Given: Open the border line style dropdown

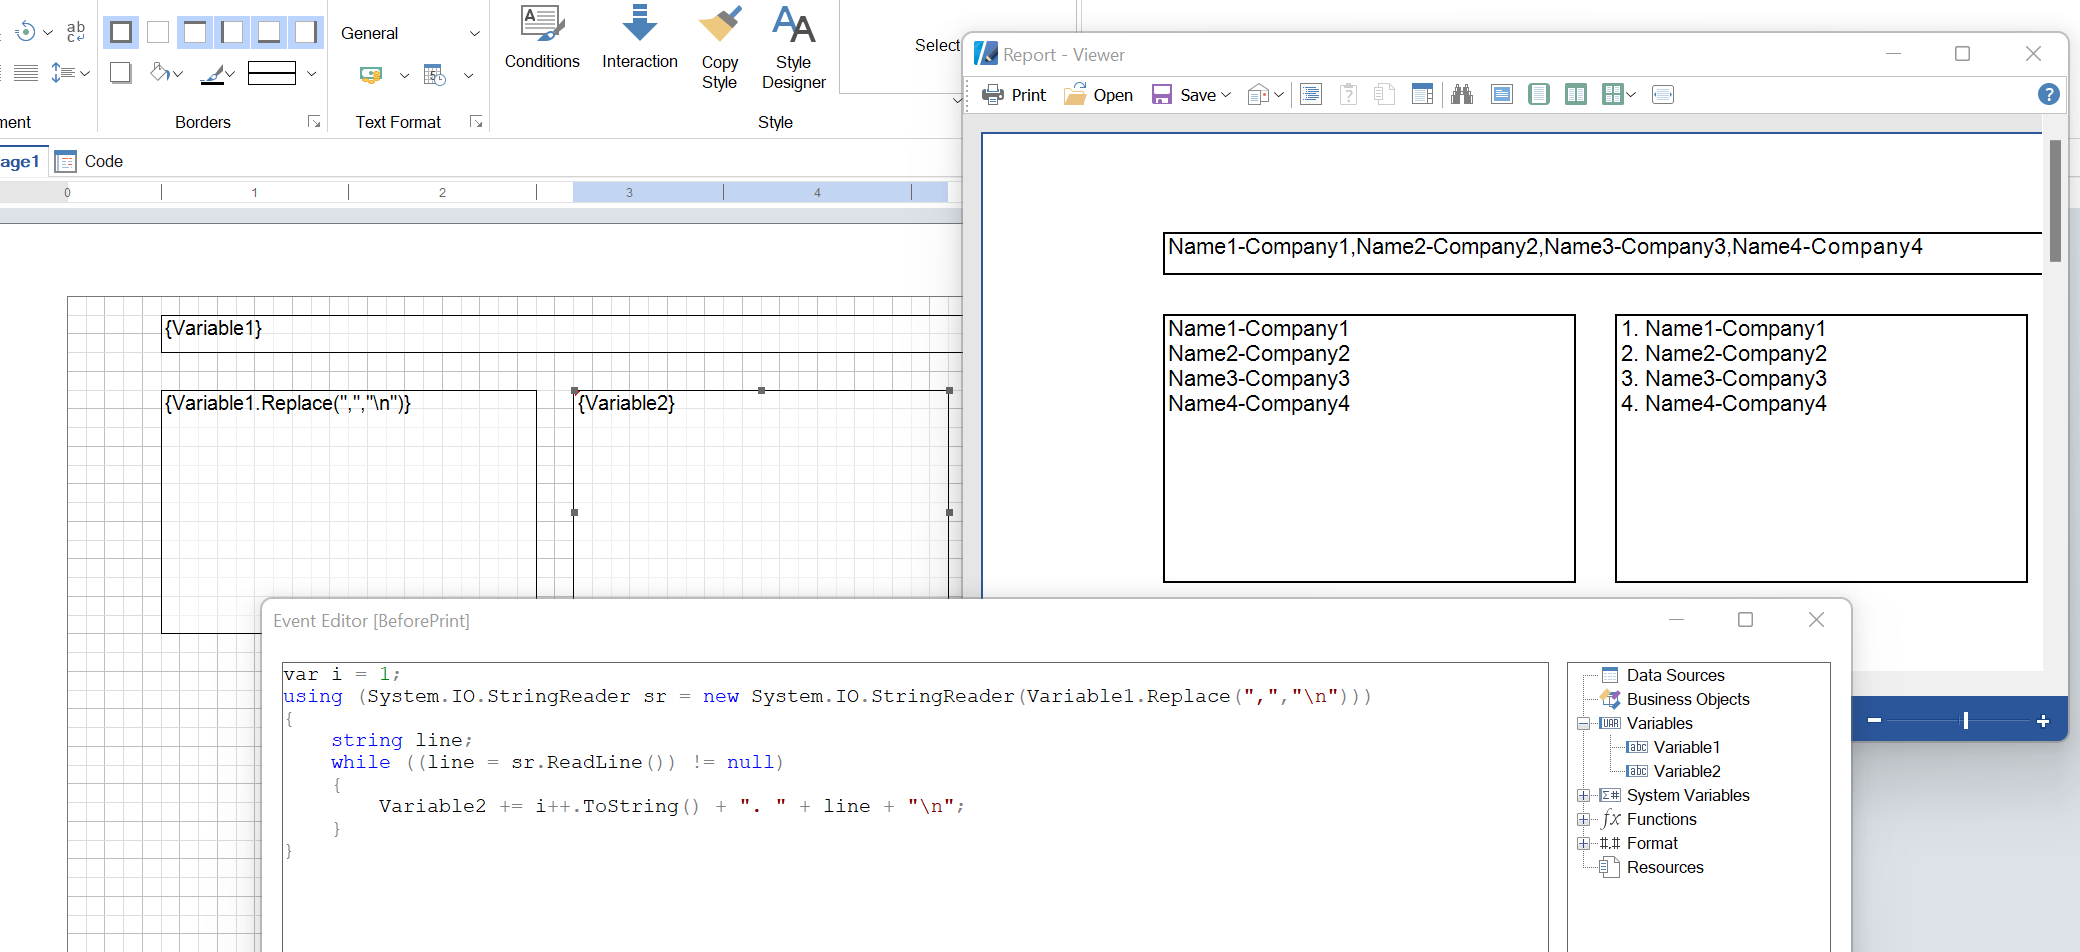Looking at the screenshot, I should click(x=312, y=73).
